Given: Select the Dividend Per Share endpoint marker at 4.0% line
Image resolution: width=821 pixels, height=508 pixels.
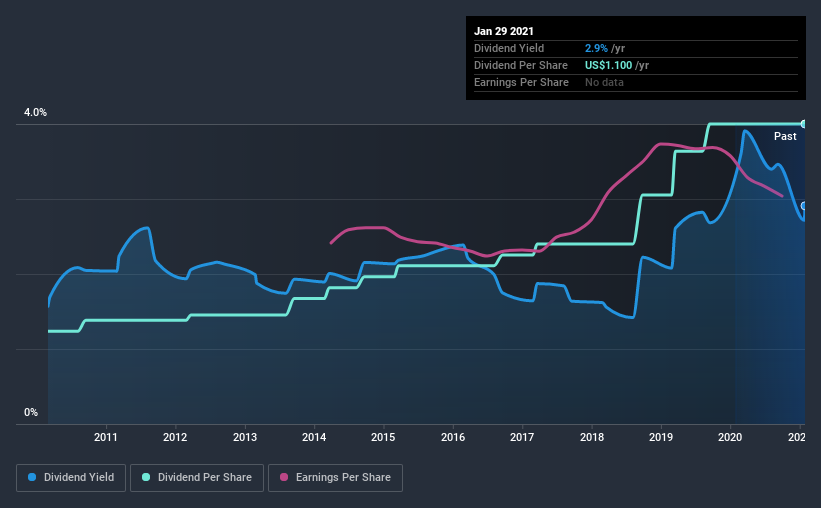Looking at the screenshot, I should pos(803,124).
